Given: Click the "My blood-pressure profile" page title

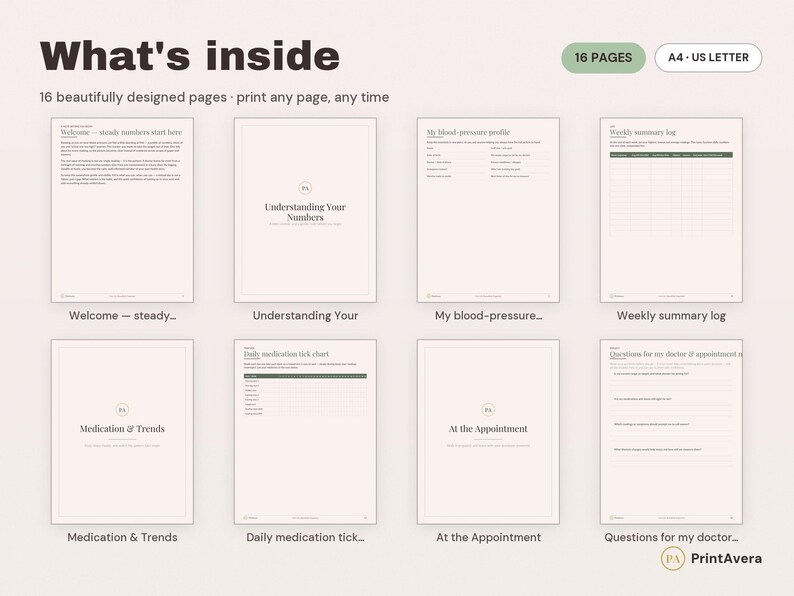Looking at the screenshot, I should click(468, 132).
